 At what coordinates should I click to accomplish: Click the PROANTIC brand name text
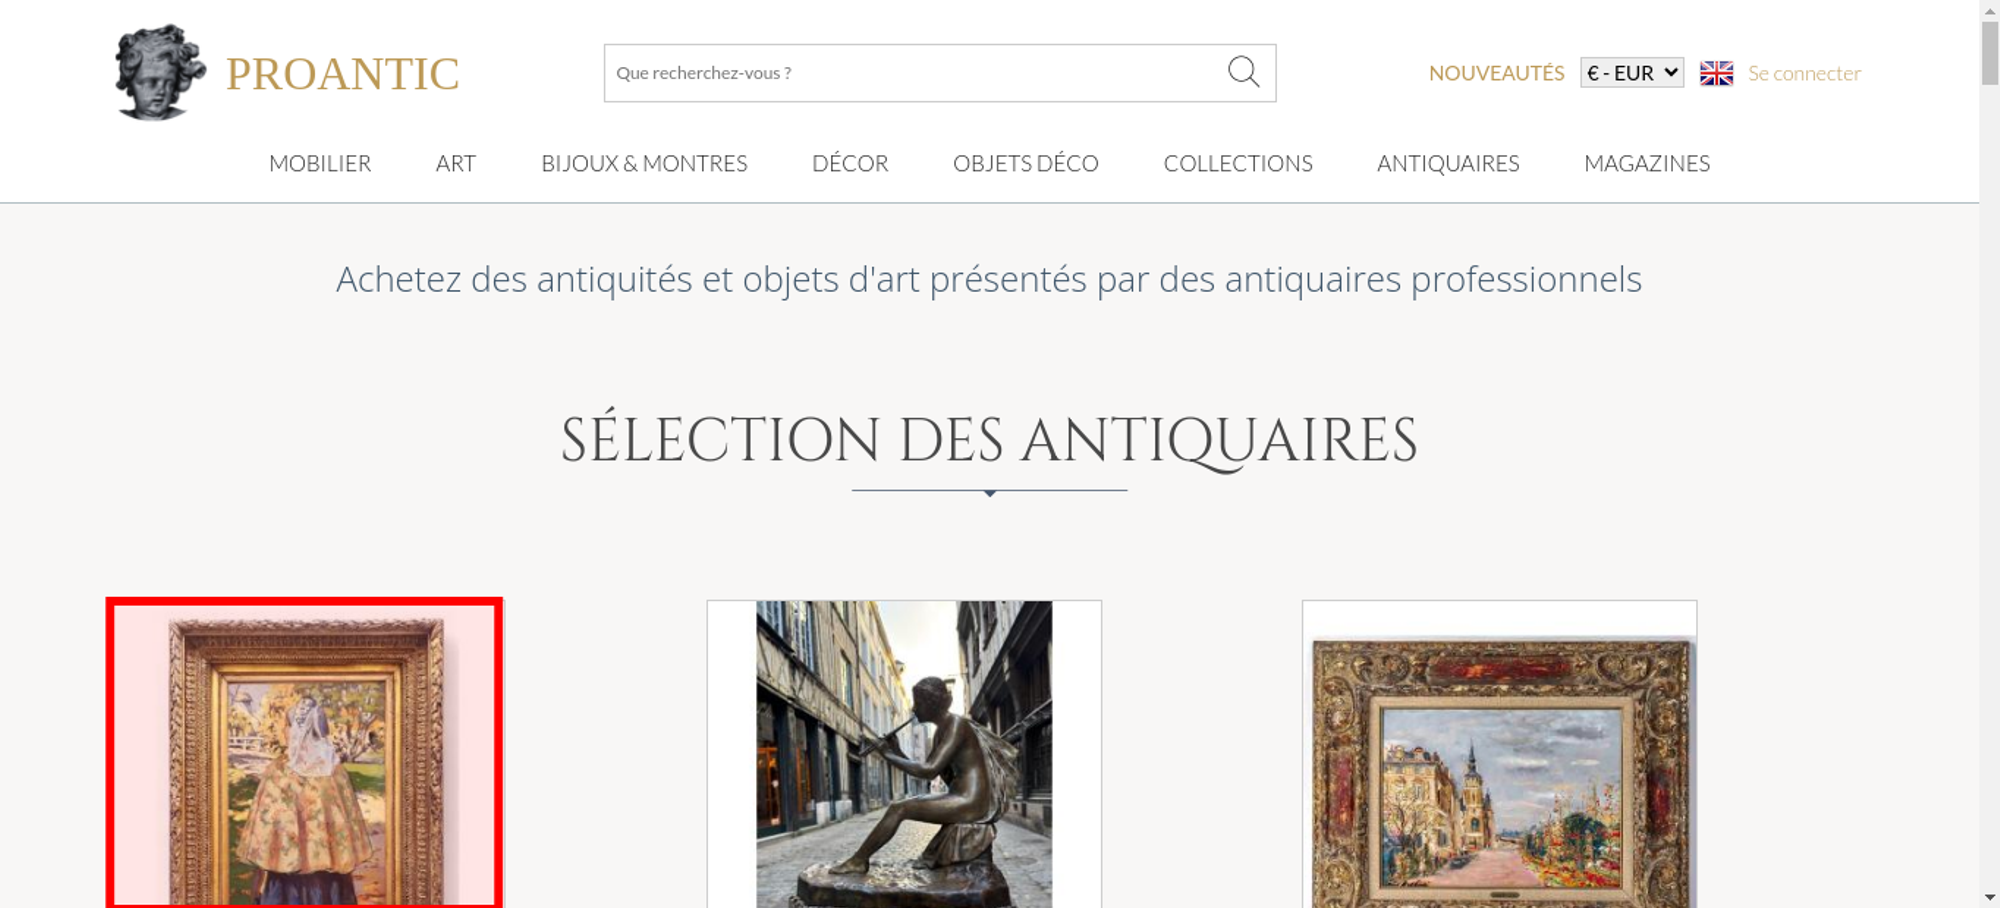point(342,75)
